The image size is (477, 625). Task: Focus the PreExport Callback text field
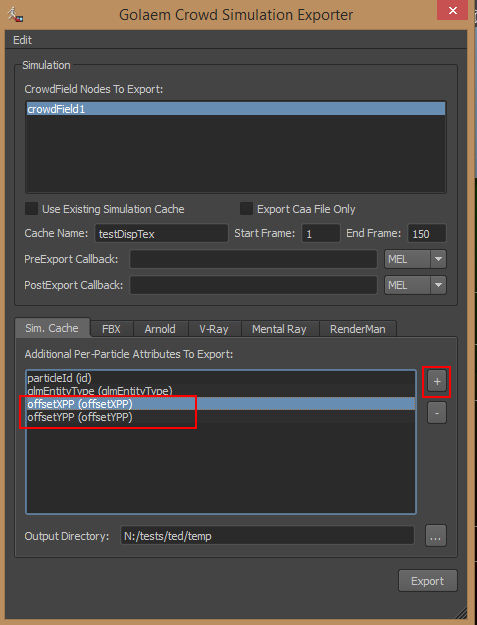[x=253, y=259]
